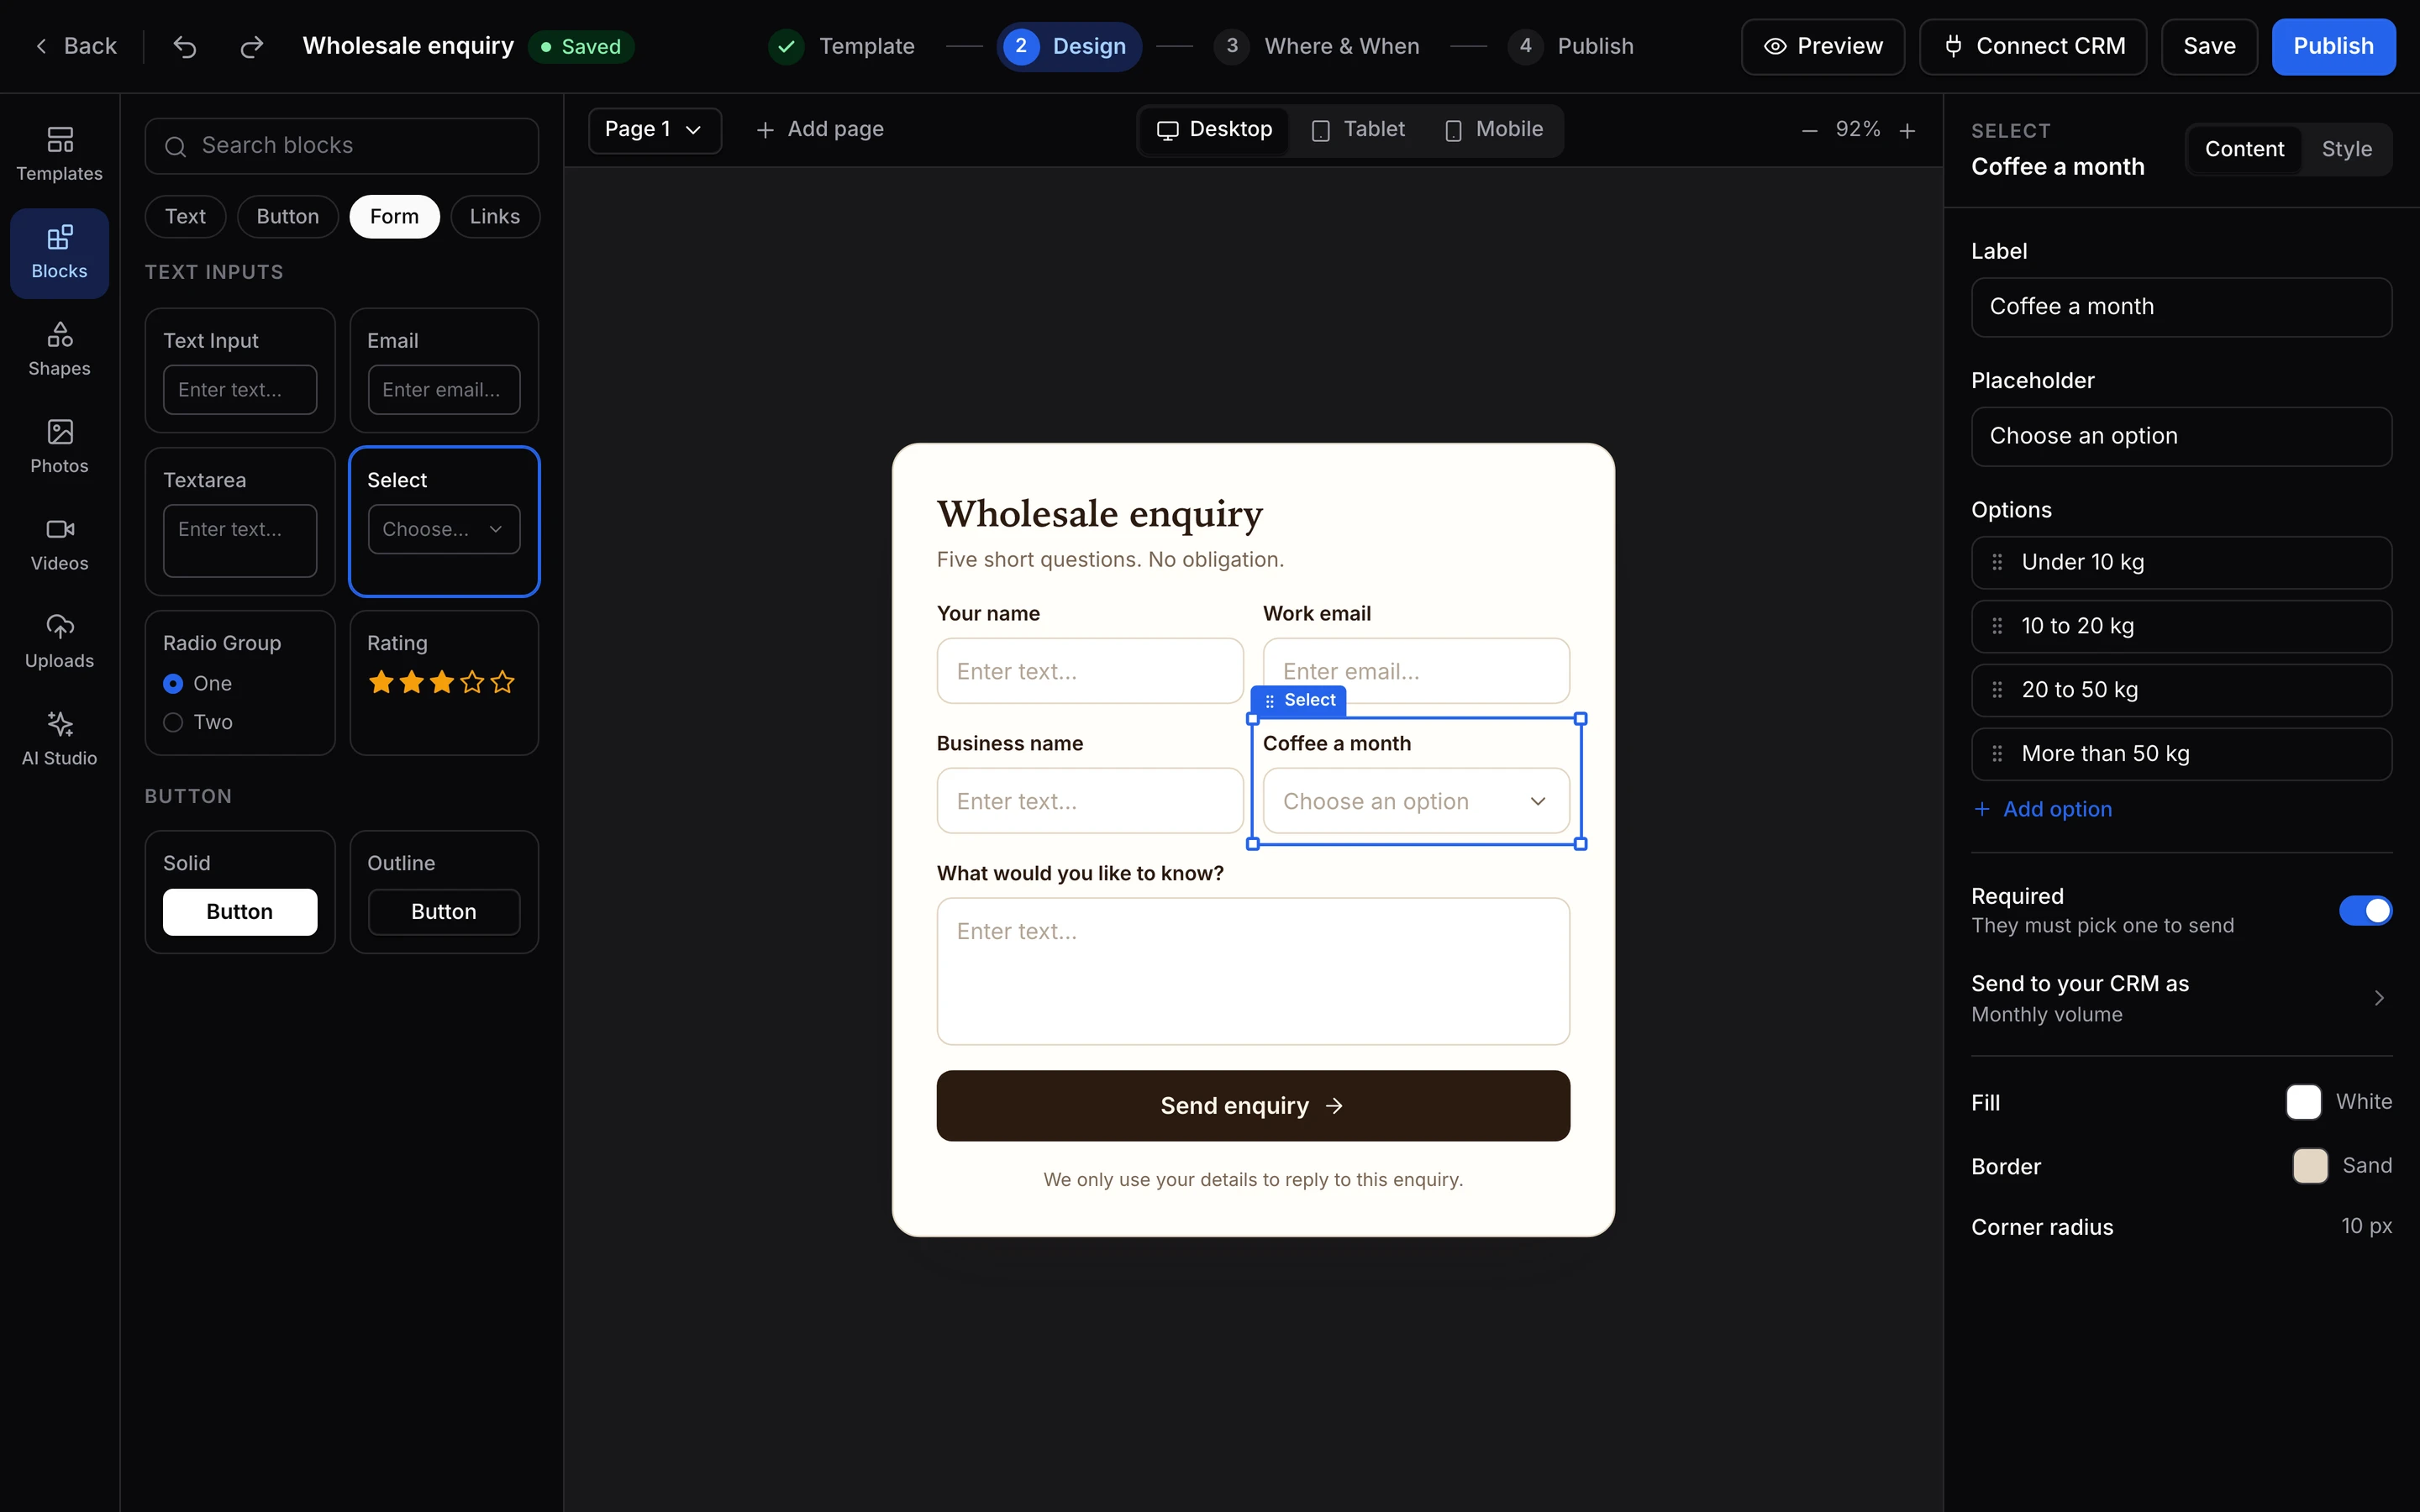Screen dimensions: 2420x1512
Task: Toggle the Required switch off
Action: point(2365,910)
